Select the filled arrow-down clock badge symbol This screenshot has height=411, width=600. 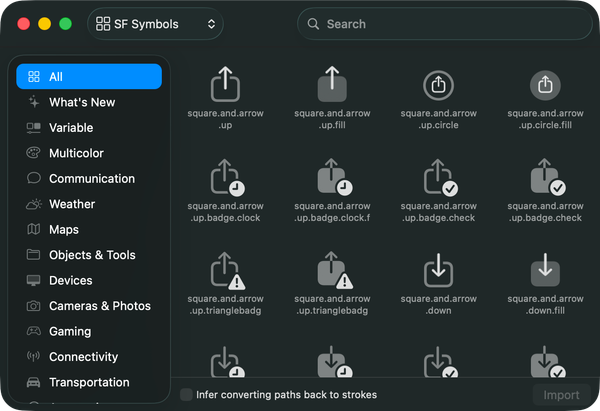click(x=334, y=362)
